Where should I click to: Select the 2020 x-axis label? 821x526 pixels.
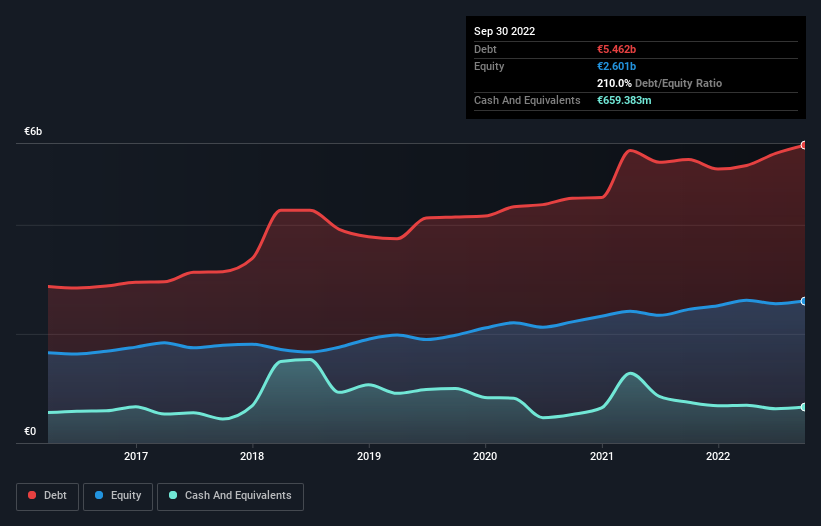point(485,456)
